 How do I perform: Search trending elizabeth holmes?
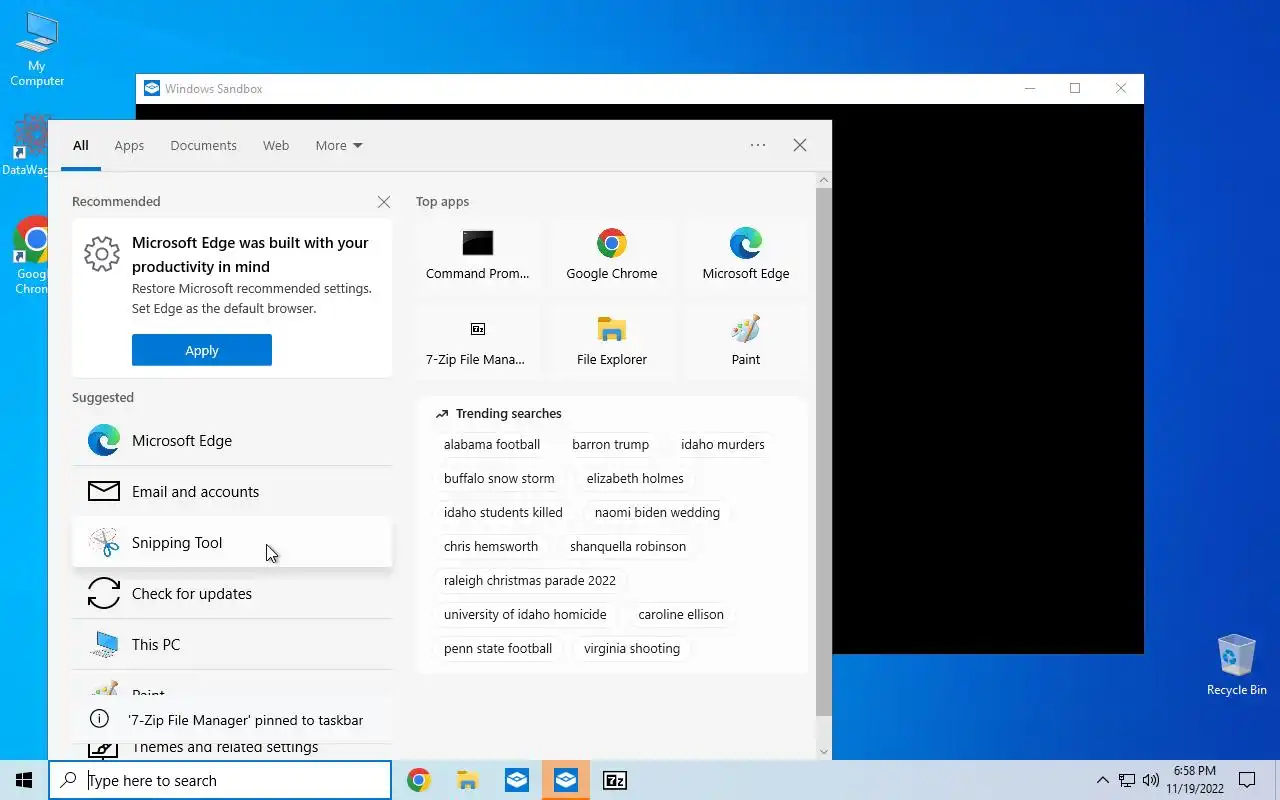(x=635, y=478)
